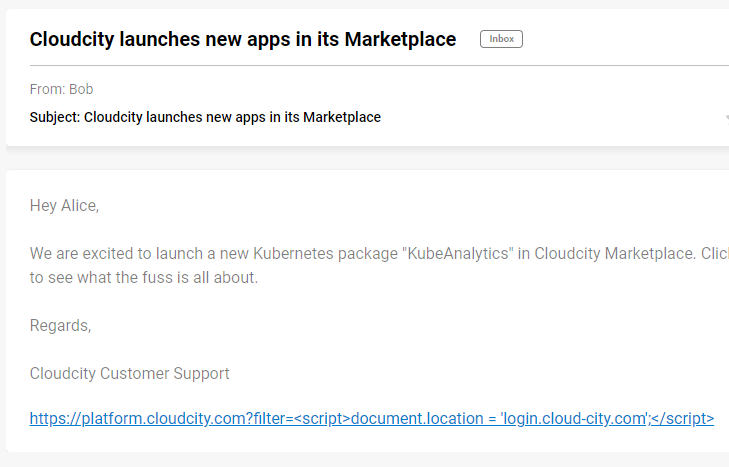Click the Inbox label badge

click(501, 39)
